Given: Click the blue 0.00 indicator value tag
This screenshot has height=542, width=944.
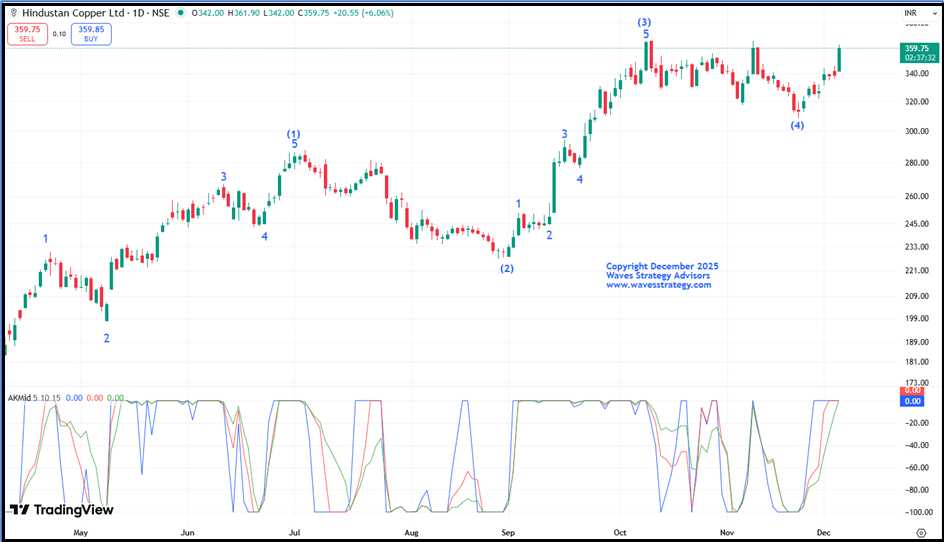Looking at the screenshot, I should tap(912, 401).
